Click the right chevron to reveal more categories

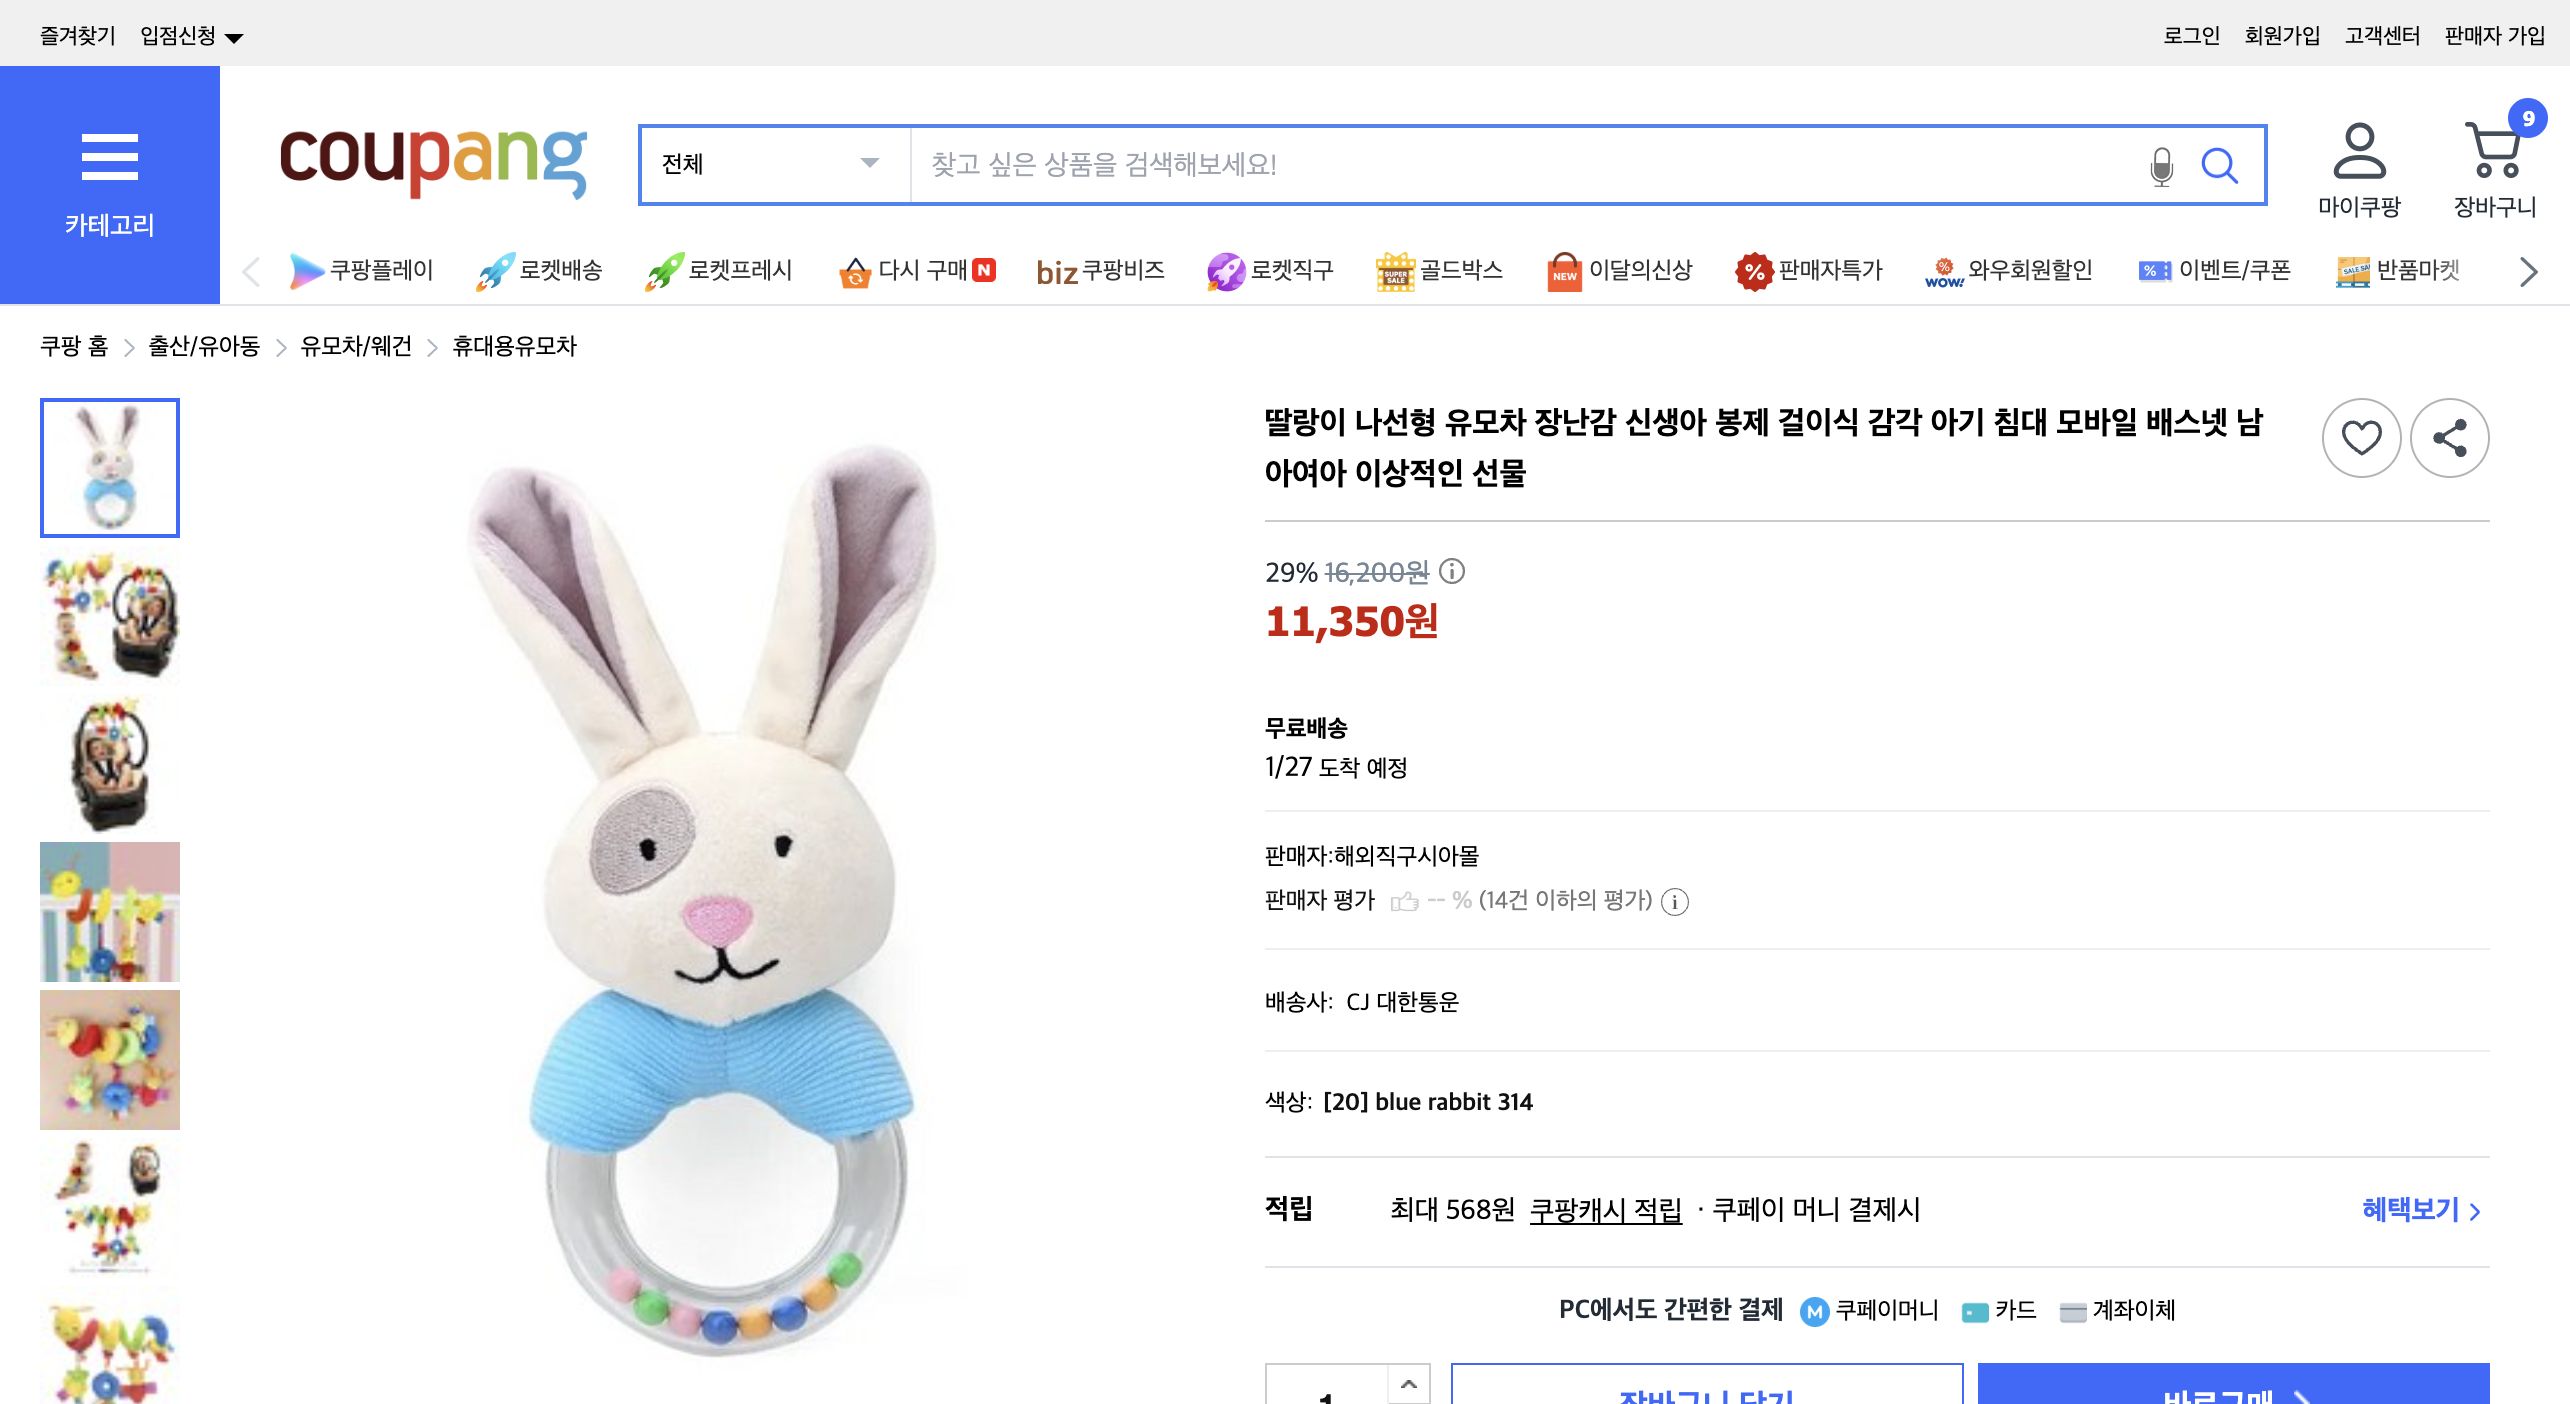2528,270
